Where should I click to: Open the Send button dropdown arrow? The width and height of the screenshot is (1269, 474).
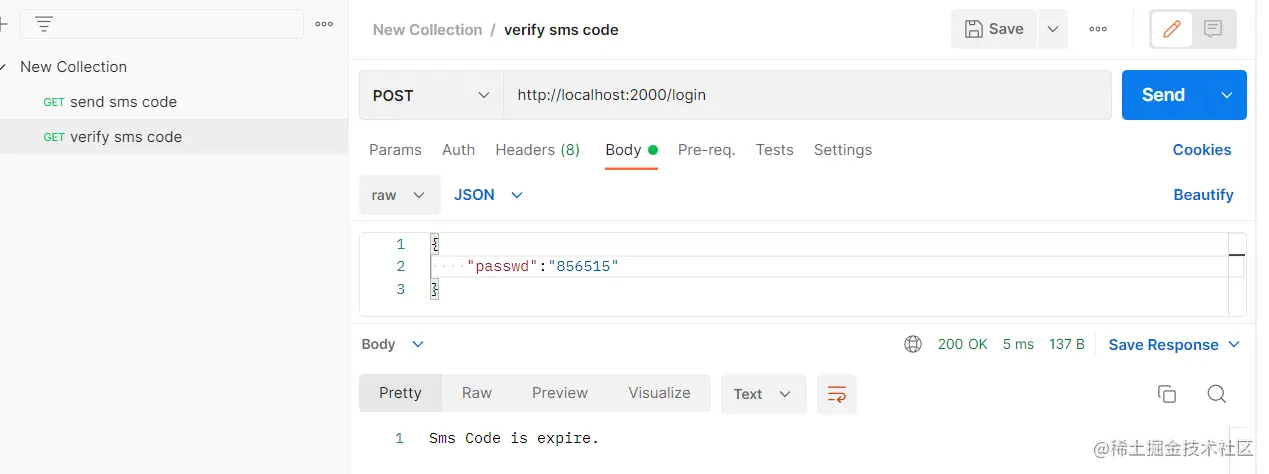(x=1227, y=95)
